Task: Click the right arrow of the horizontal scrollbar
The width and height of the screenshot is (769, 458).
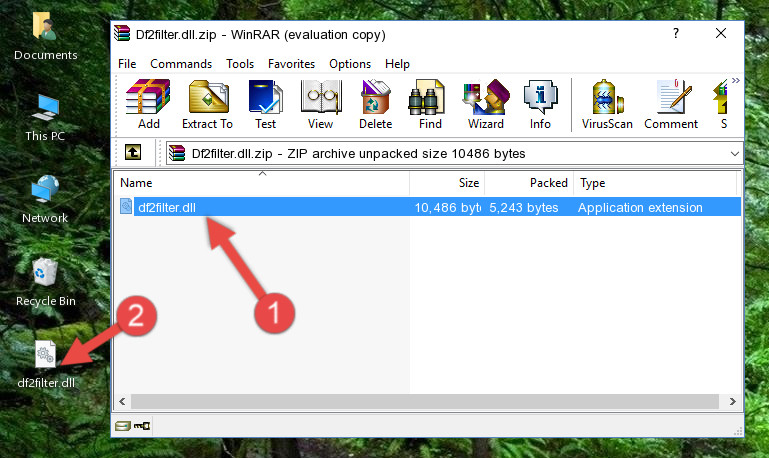Action: [x=732, y=402]
